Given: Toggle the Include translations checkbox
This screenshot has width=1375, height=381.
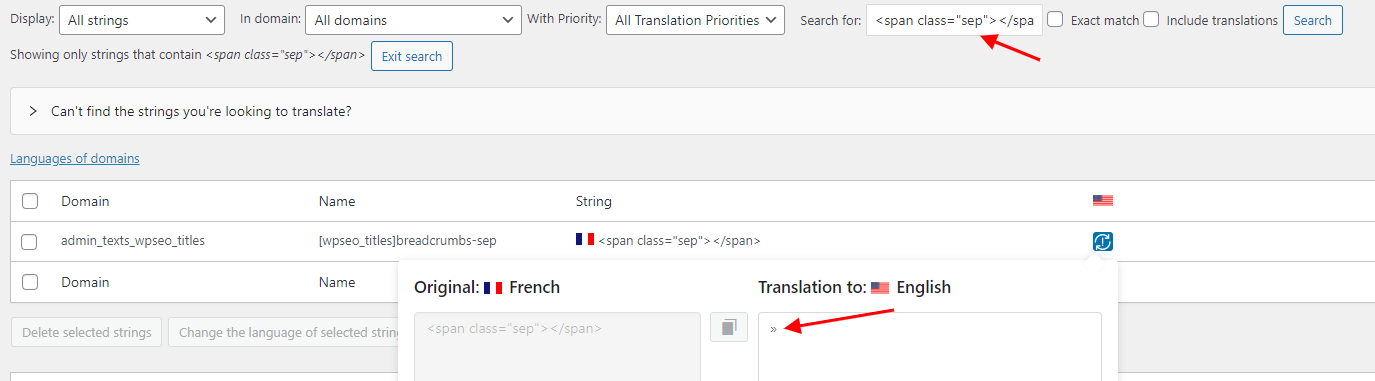Looking at the screenshot, I should point(1151,19).
